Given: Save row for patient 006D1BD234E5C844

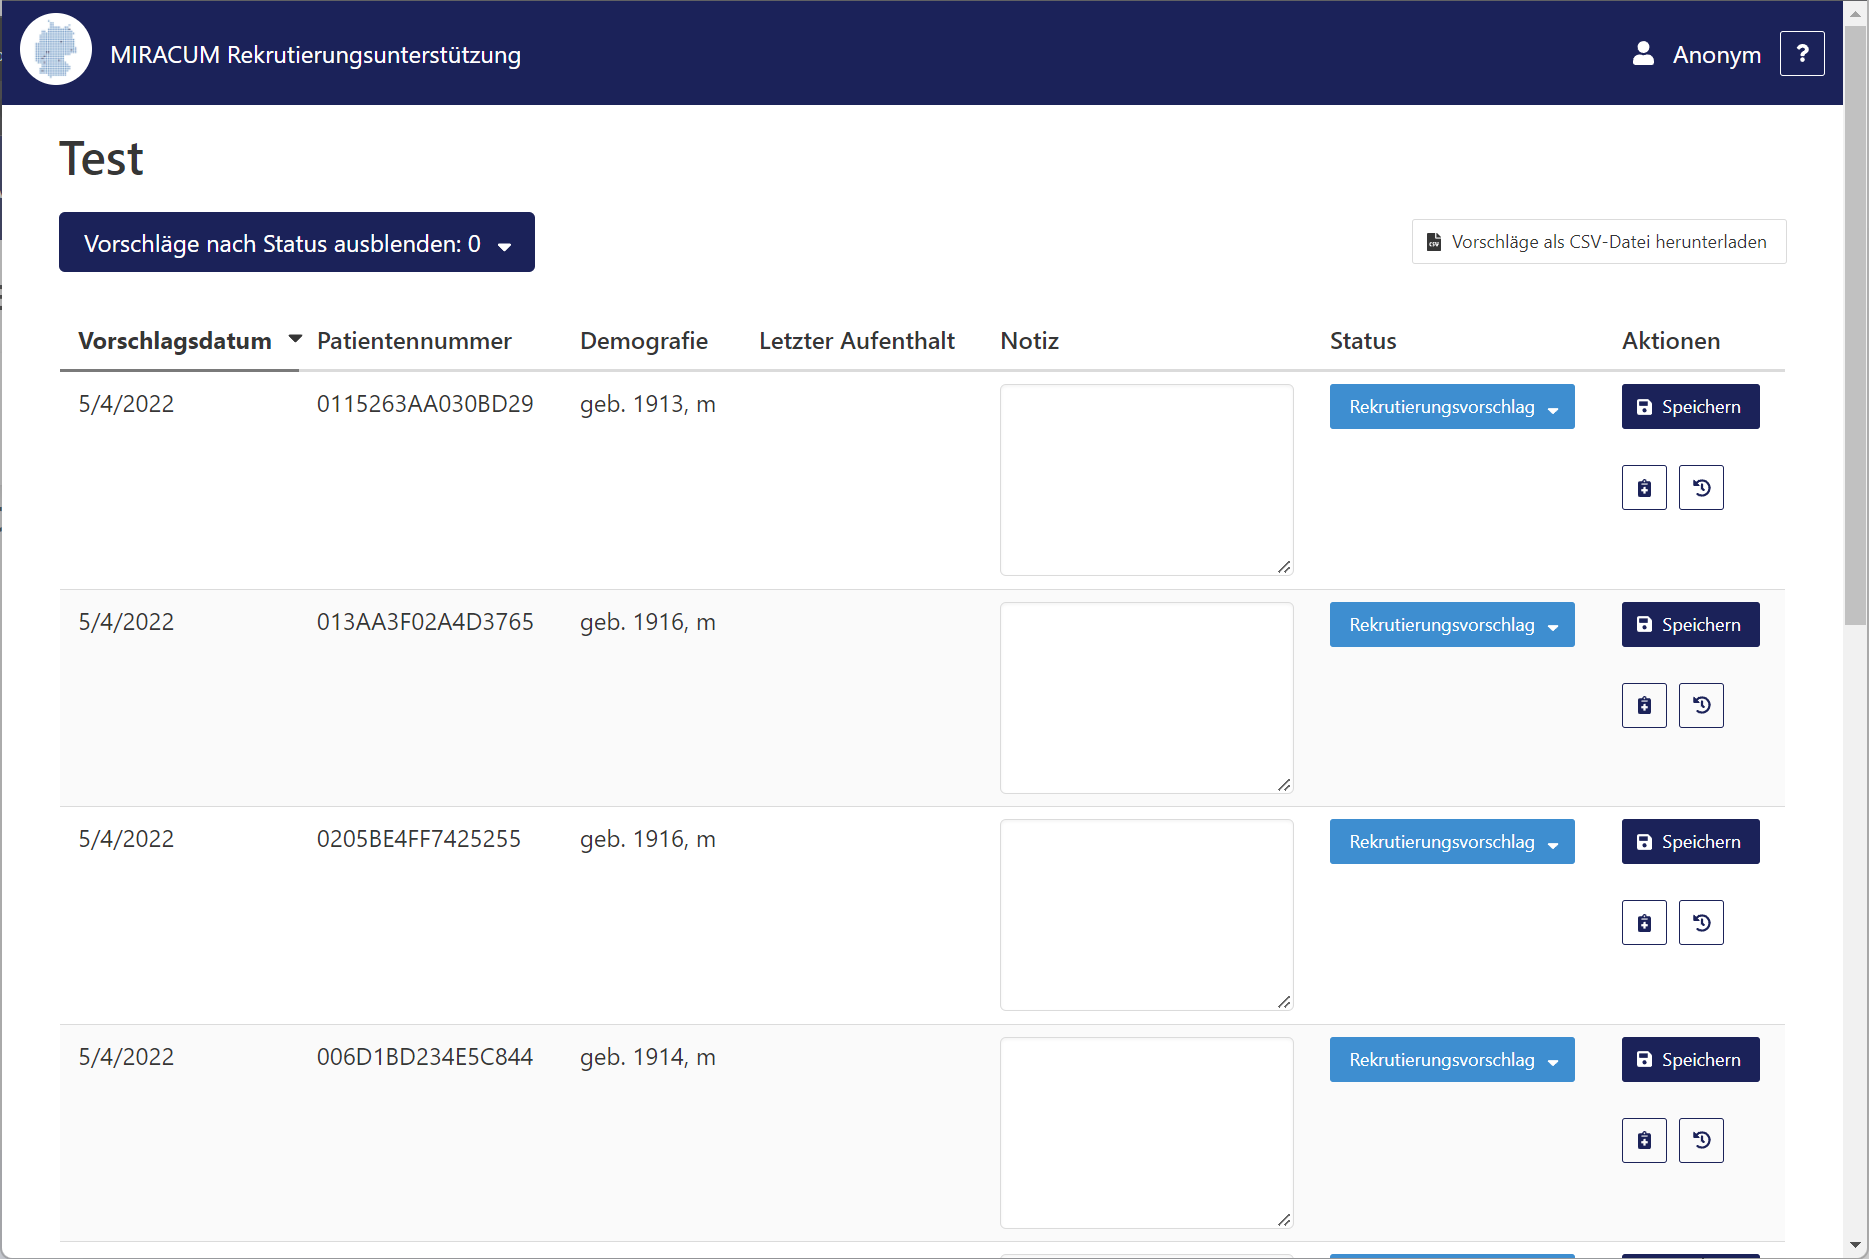Looking at the screenshot, I should [1690, 1060].
